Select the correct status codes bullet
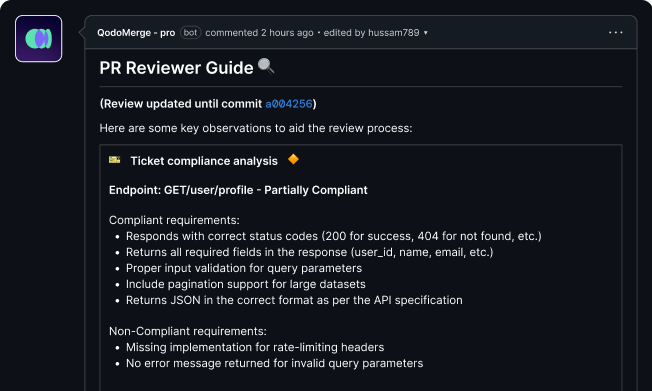Viewport: 652px width, 391px height. coord(334,236)
